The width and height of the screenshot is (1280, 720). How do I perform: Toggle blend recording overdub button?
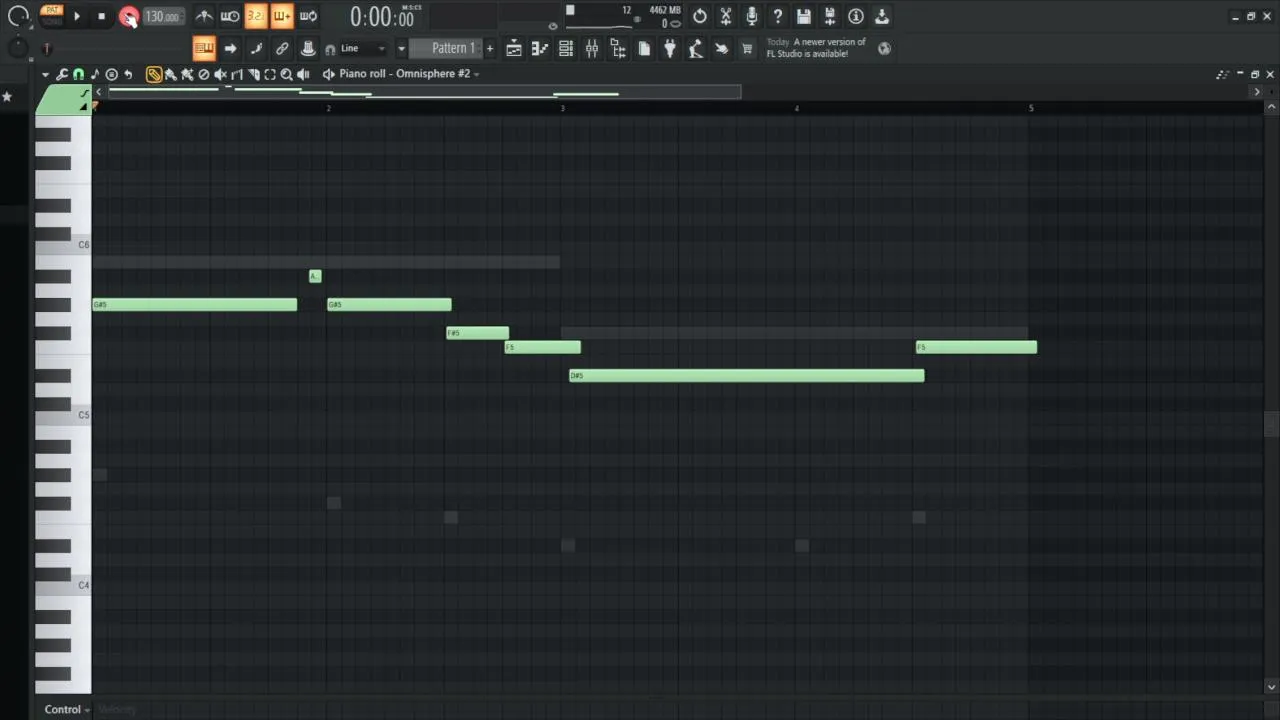point(282,16)
